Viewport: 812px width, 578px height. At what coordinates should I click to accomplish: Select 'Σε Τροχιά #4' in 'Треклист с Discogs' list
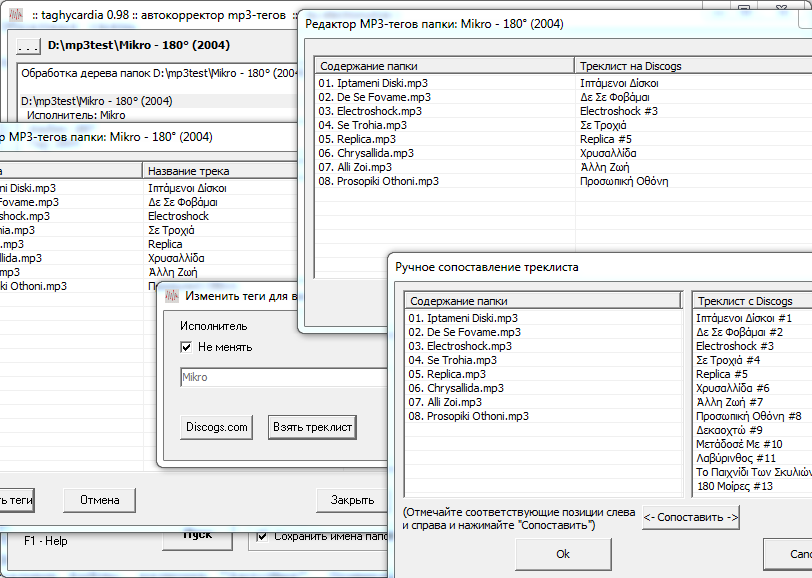tap(728, 360)
